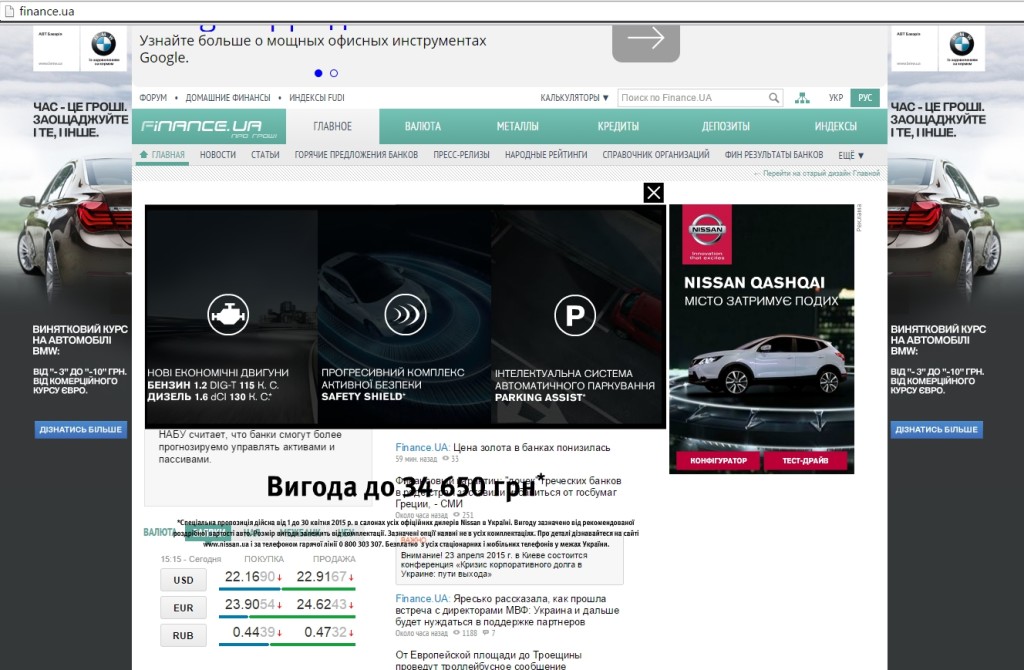Screen dimensions: 1024x670
Task: Click the USD sell rate 22.9167
Action: pyautogui.click(x=325, y=577)
